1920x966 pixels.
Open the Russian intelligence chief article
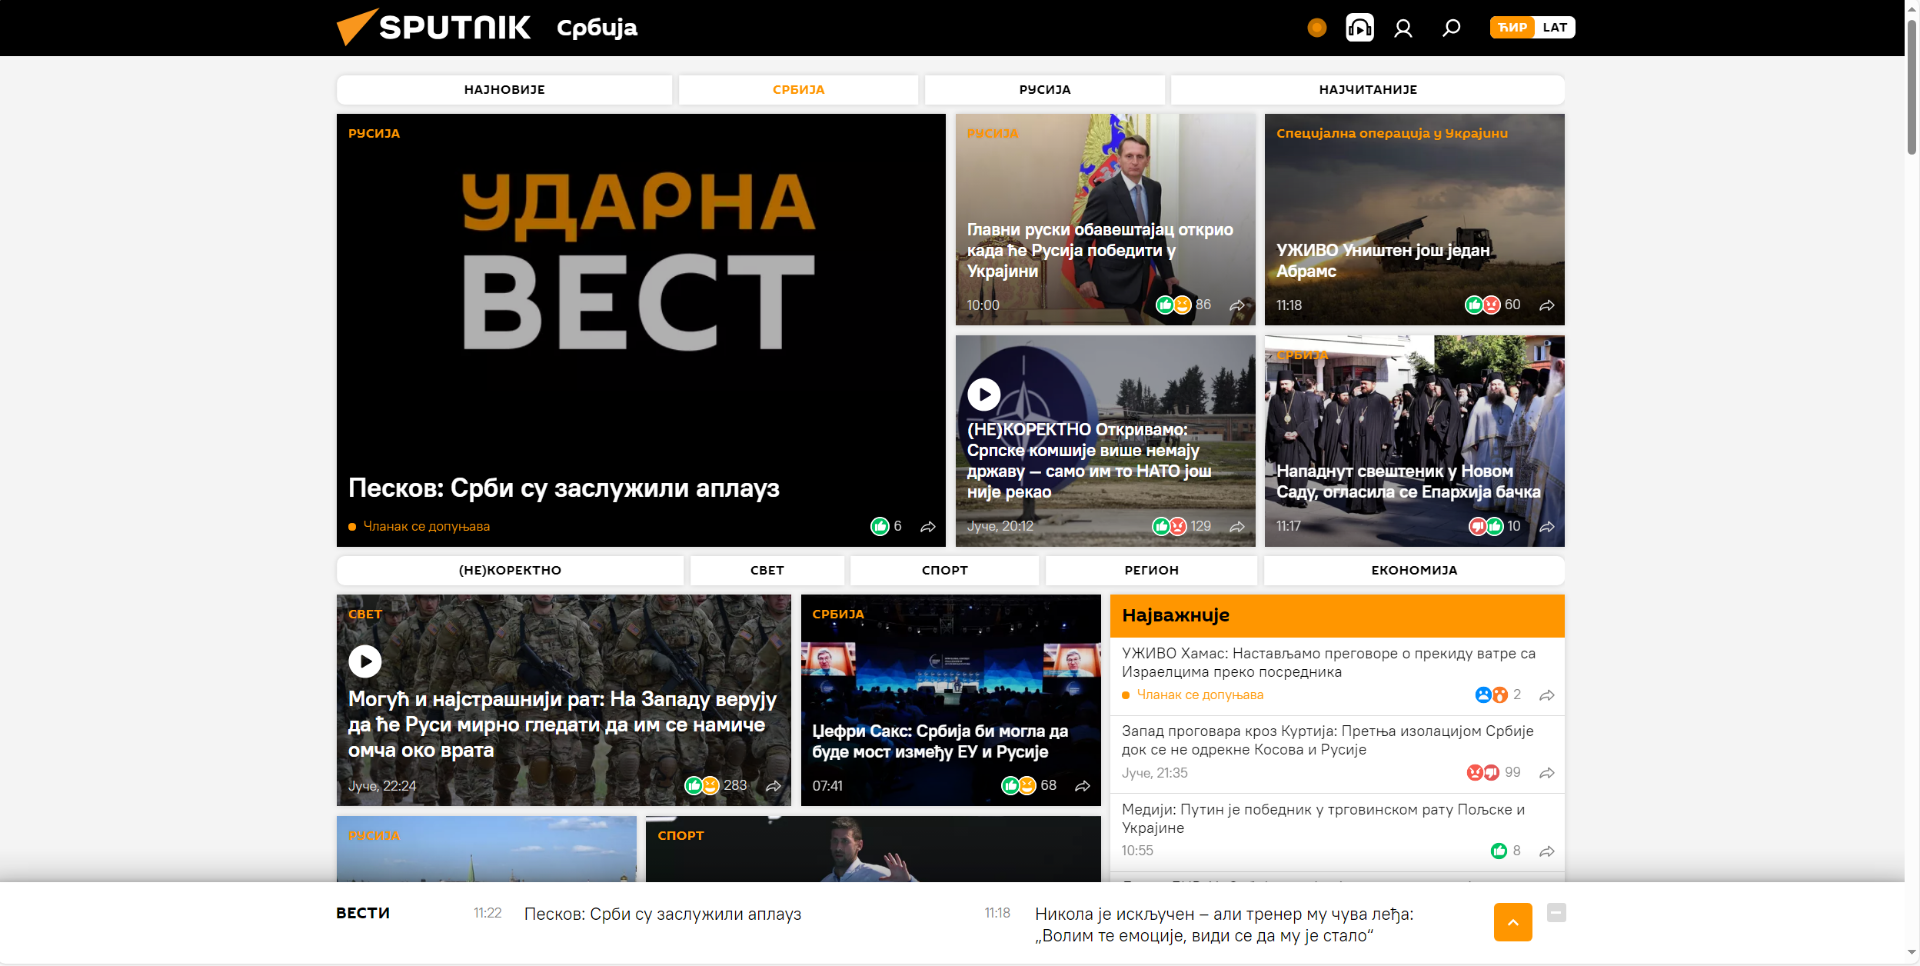[1100, 250]
